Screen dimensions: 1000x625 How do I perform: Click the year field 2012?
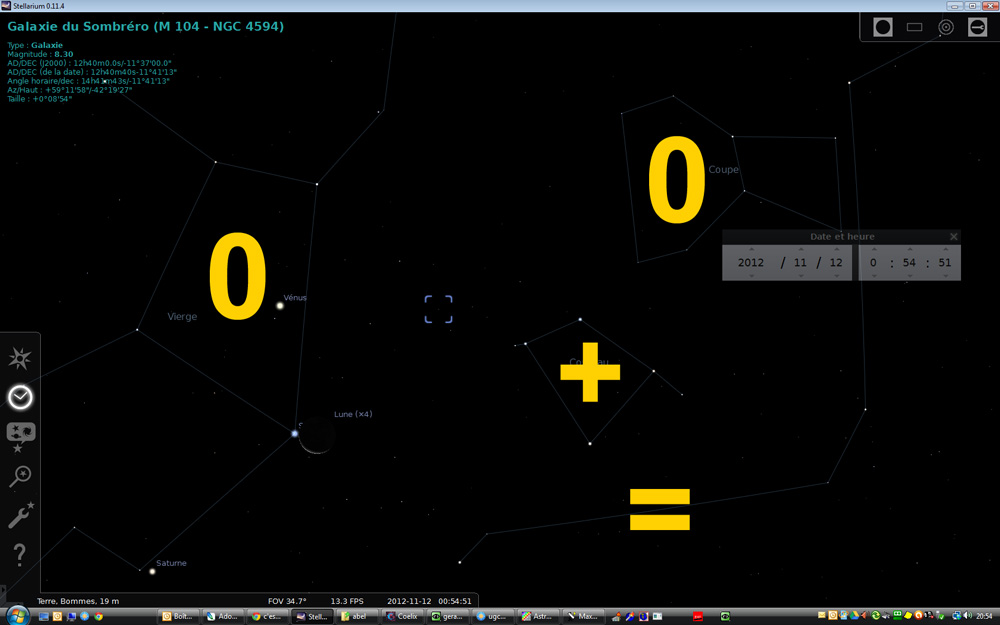point(751,263)
